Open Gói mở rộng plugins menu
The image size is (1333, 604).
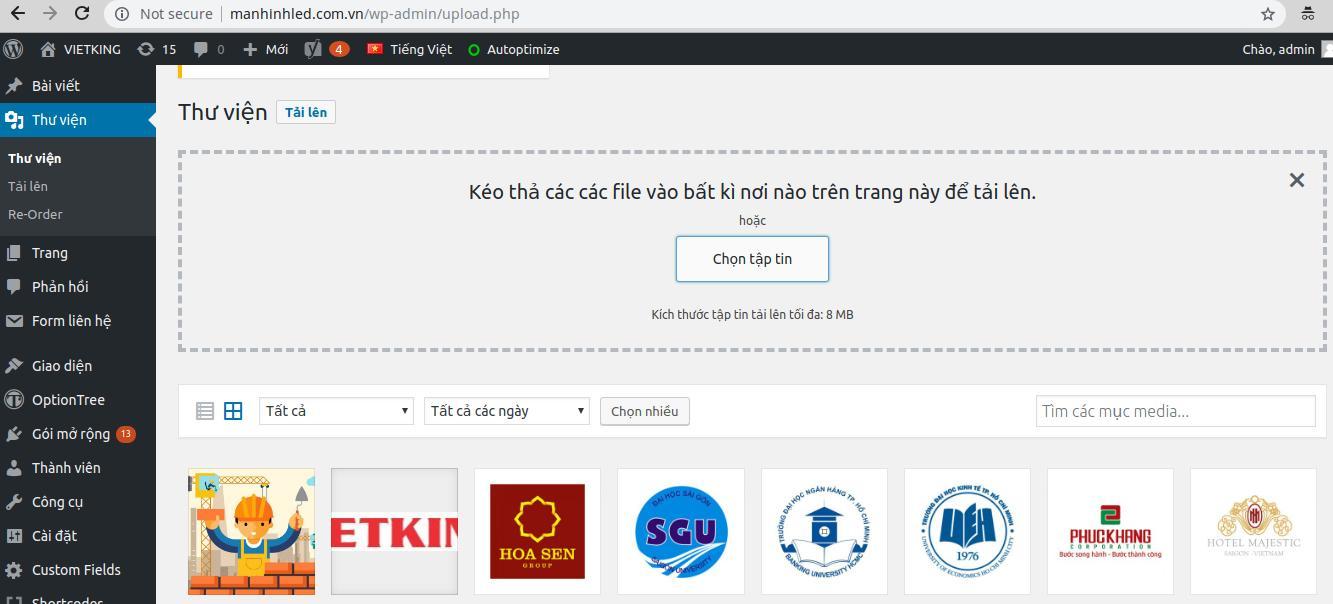(x=78, y=434)
